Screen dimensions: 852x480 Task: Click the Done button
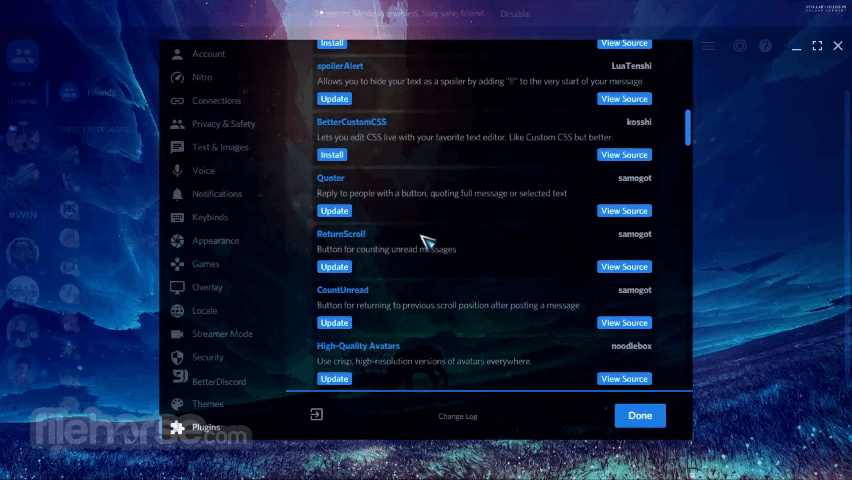[x=640, y=416]
